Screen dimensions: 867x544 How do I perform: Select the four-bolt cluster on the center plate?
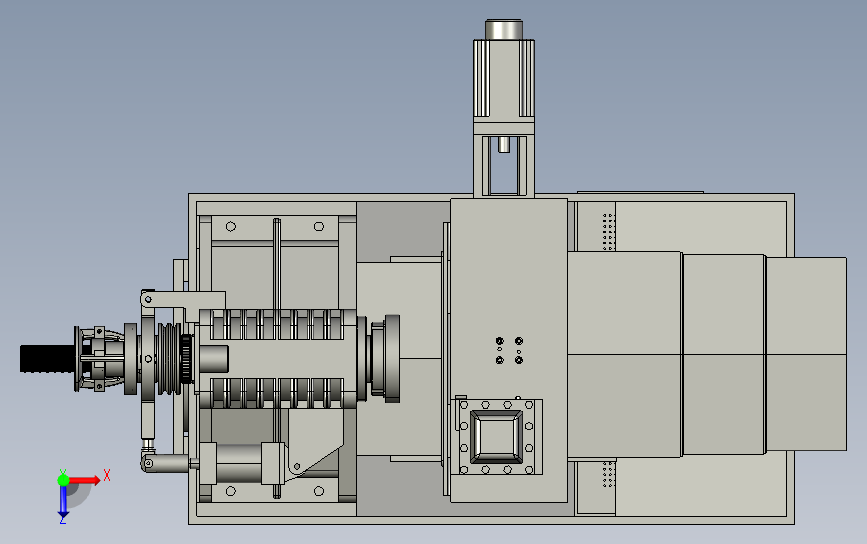point(509,351)
